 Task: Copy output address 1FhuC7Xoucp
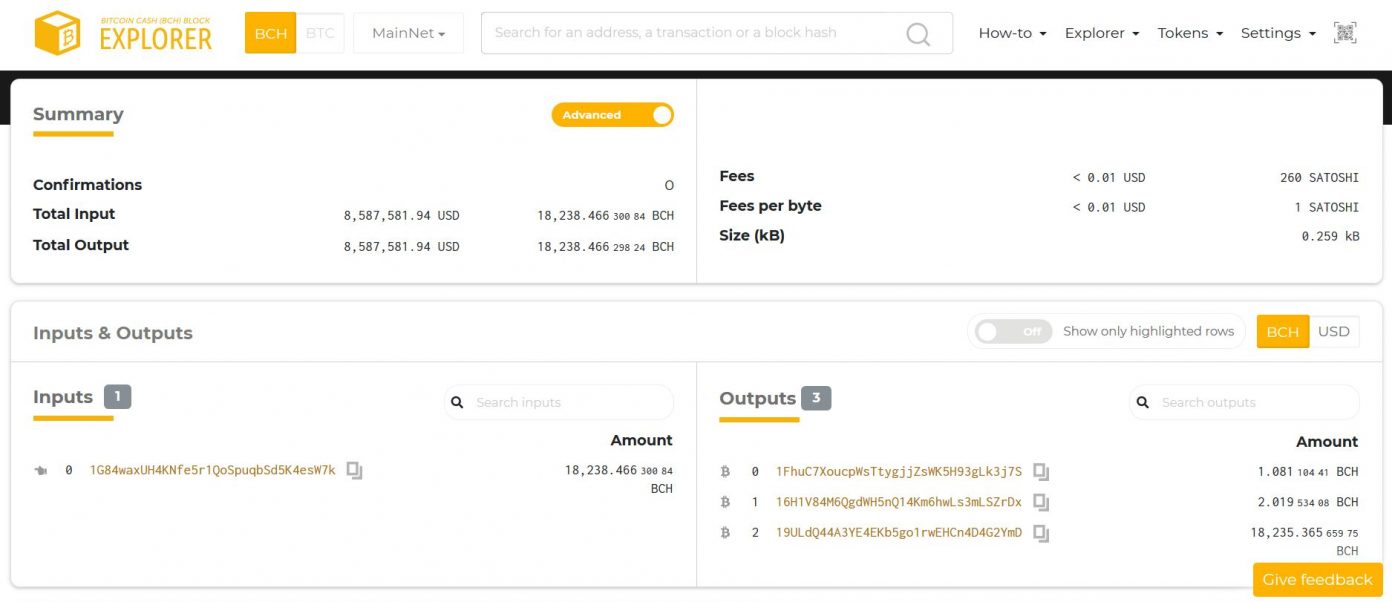tap(1041, 472)
